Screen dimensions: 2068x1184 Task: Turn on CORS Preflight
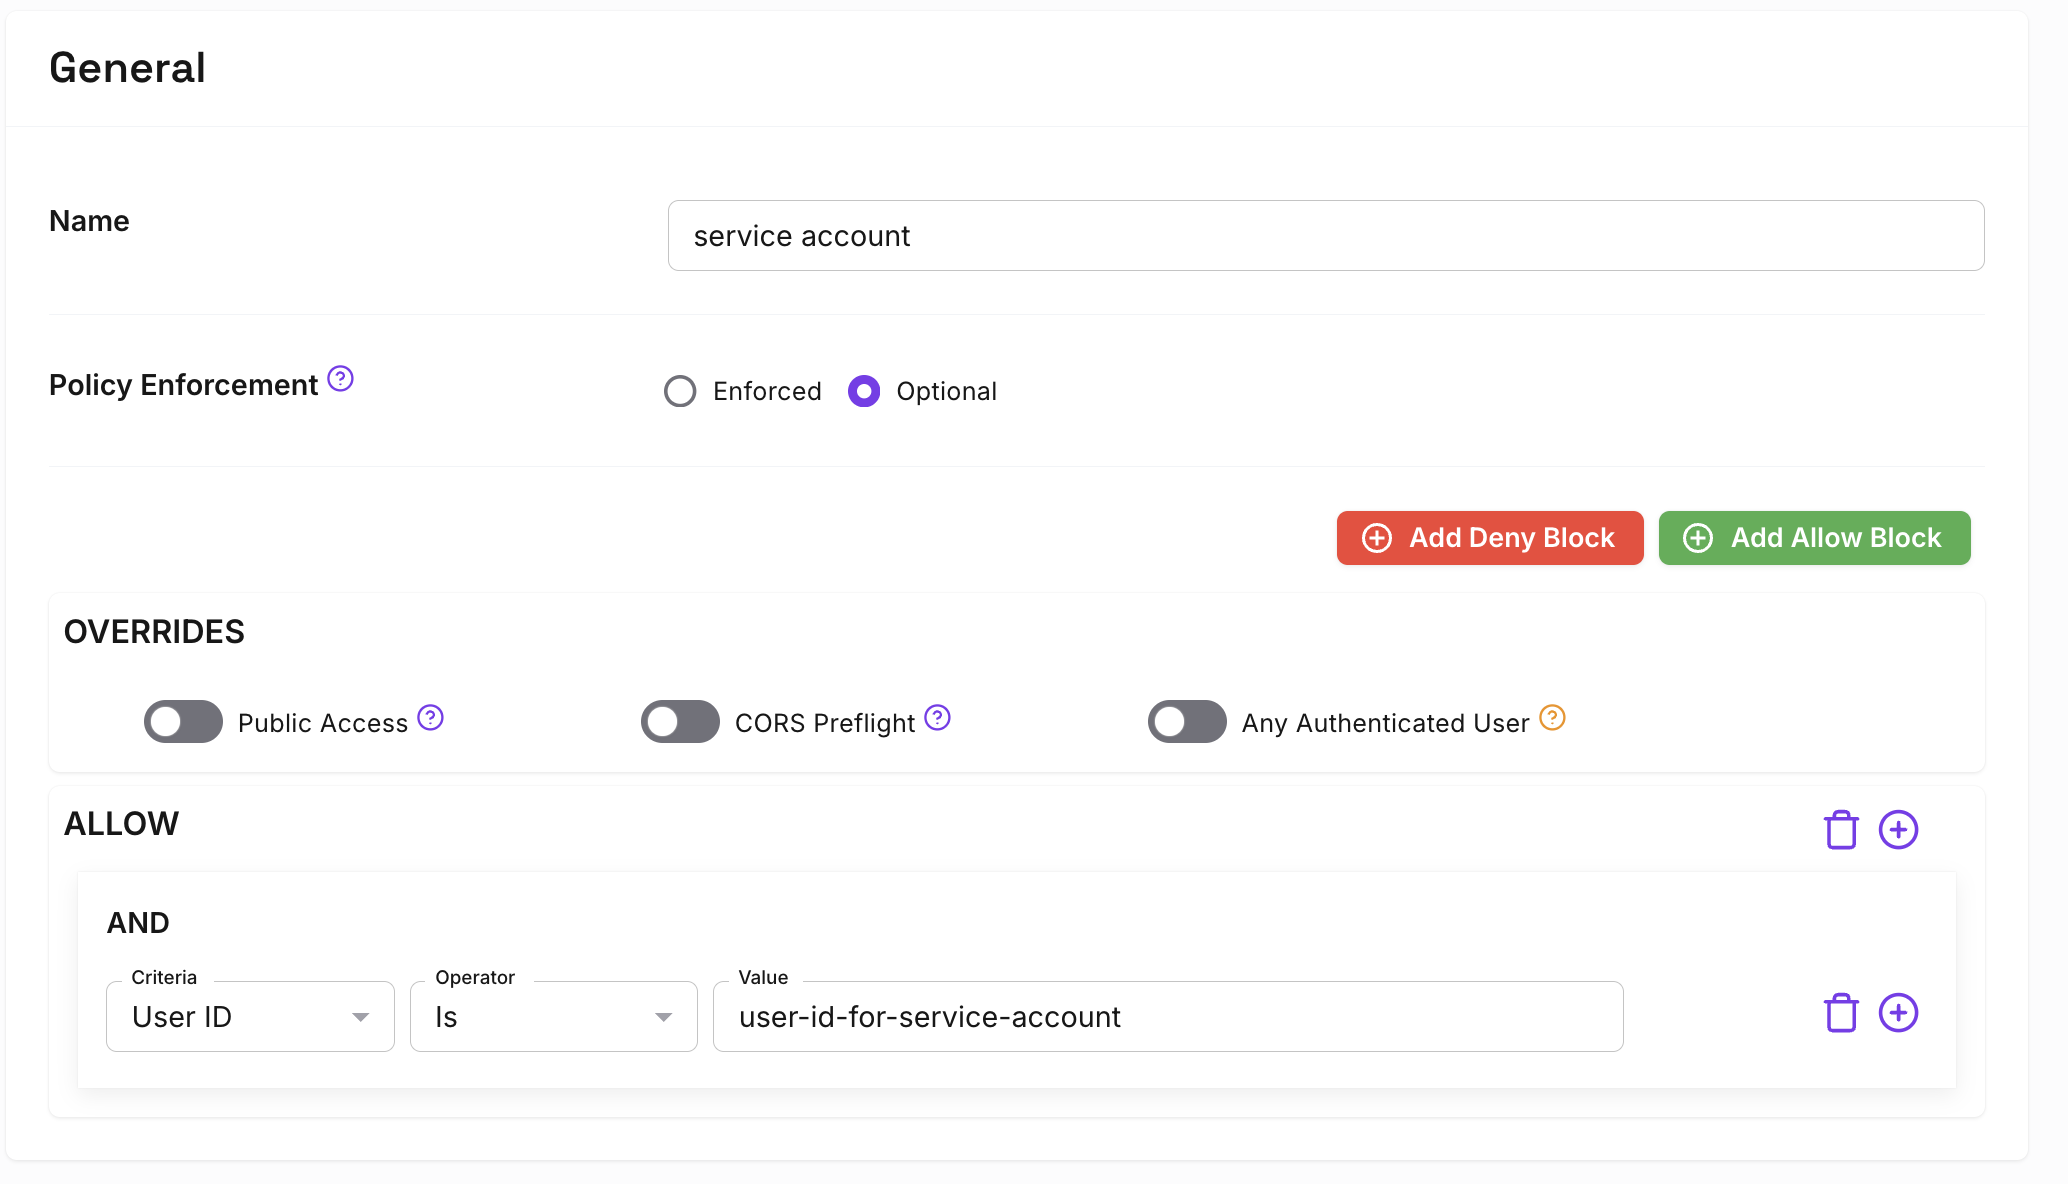(x=680, y=721)
